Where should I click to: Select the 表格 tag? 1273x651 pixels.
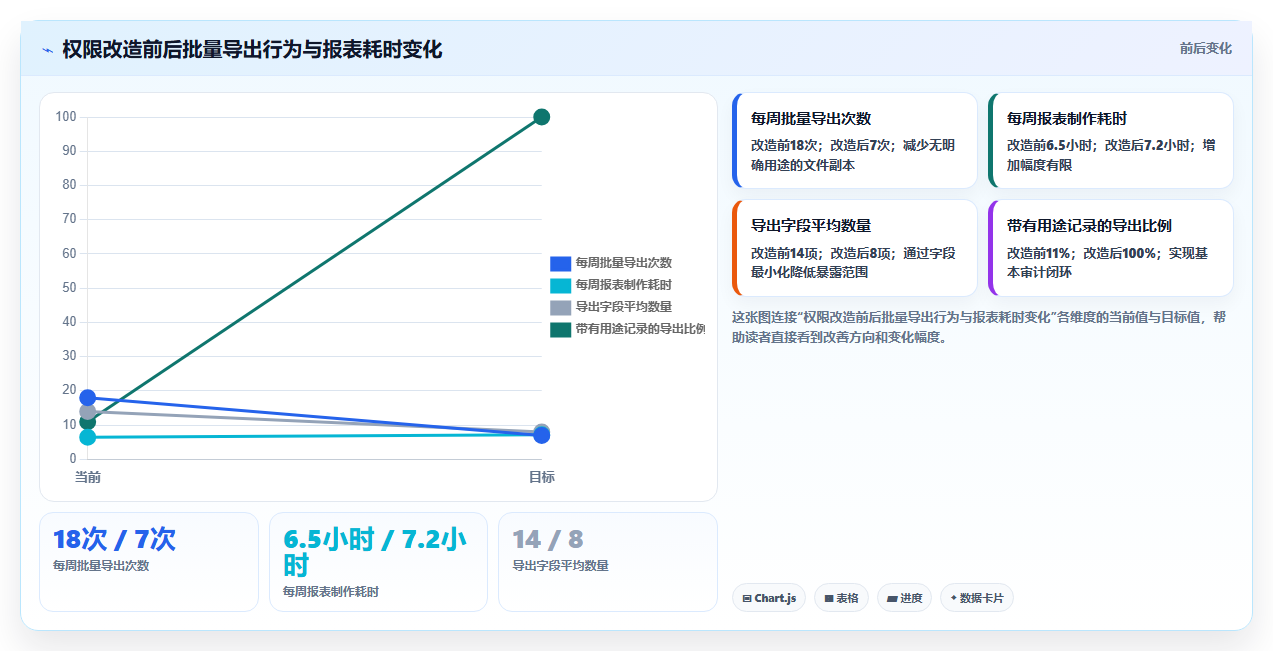click(x=841, y=598)
